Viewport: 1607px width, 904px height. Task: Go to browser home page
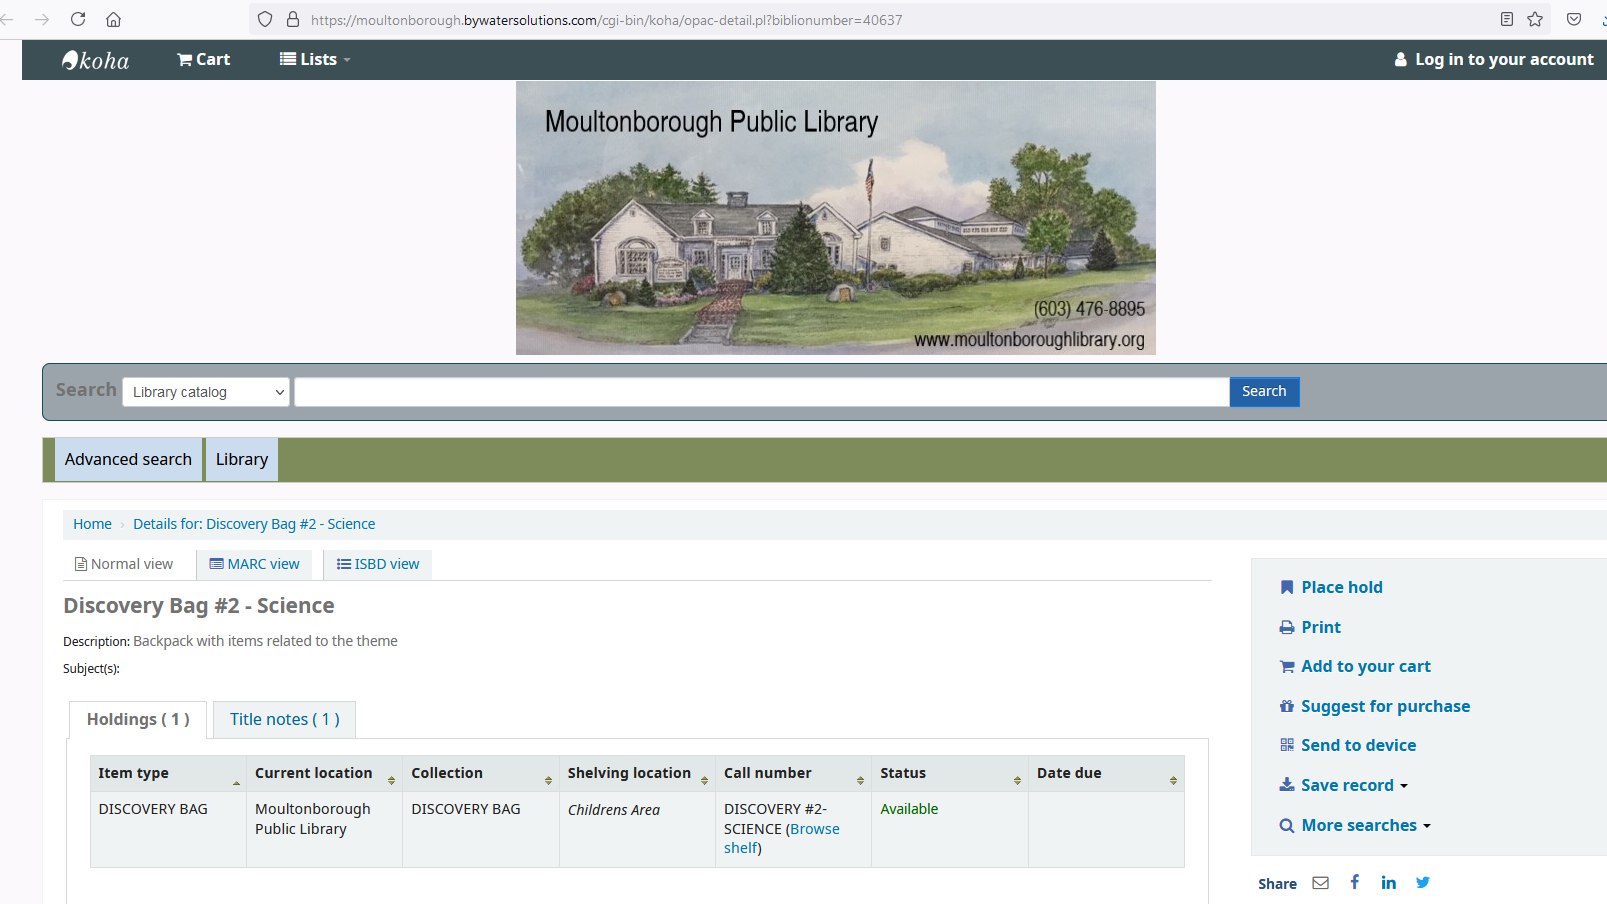coord(113,19)
